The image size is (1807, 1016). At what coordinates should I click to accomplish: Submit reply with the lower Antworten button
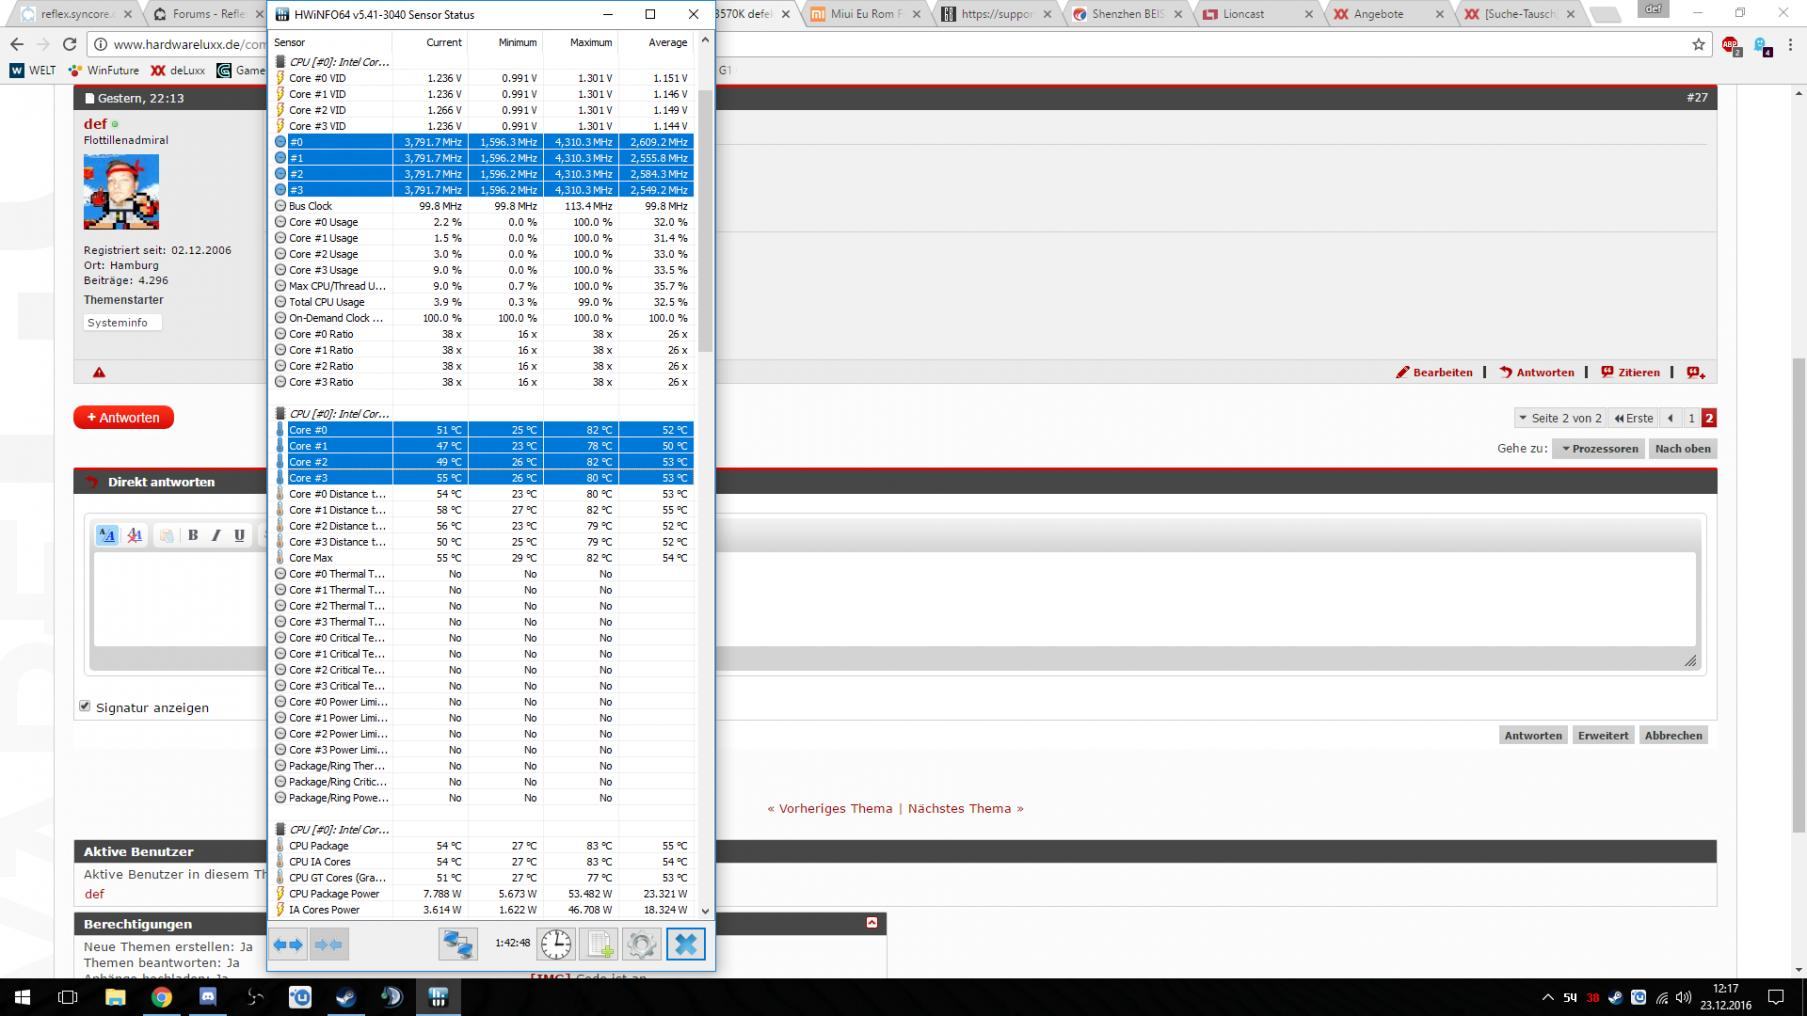click(x=1533, y=735)
